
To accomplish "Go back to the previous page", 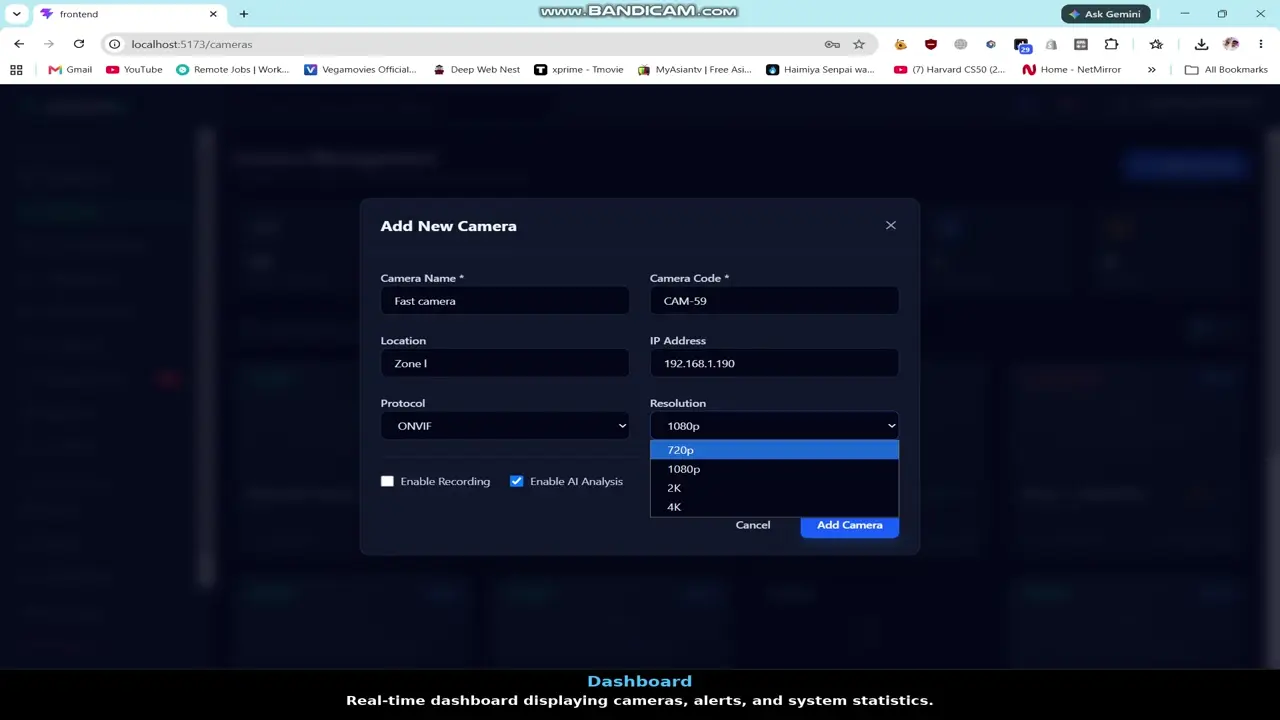I will pos(19,44).
